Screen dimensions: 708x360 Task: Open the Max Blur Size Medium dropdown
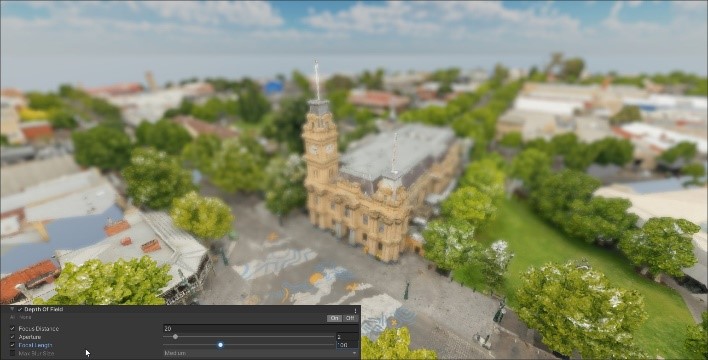[261, 353]
